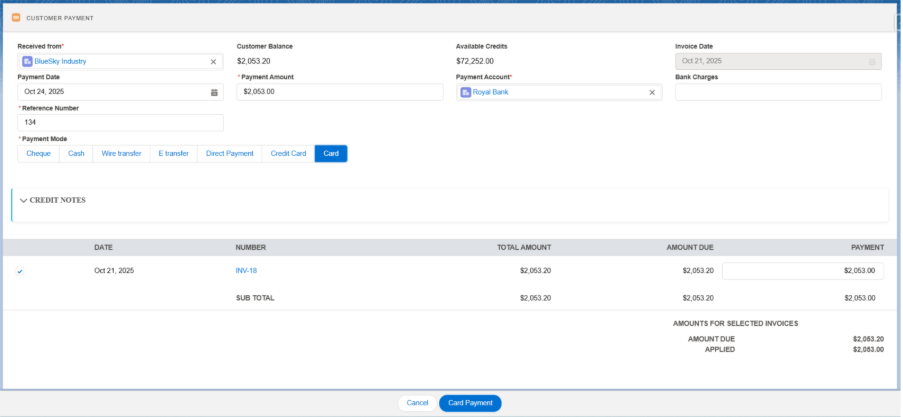Click the Bank Charges input field

point(778,92)
